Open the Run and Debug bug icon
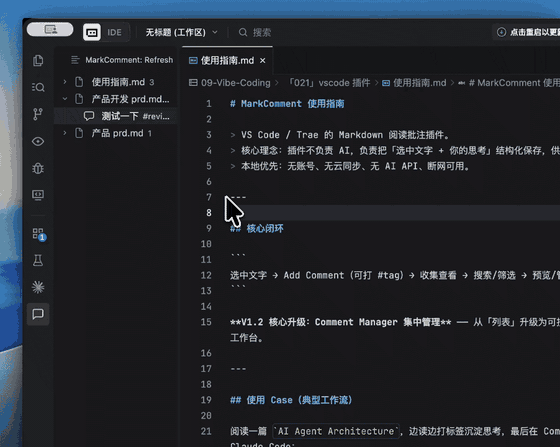 (38, 168)
